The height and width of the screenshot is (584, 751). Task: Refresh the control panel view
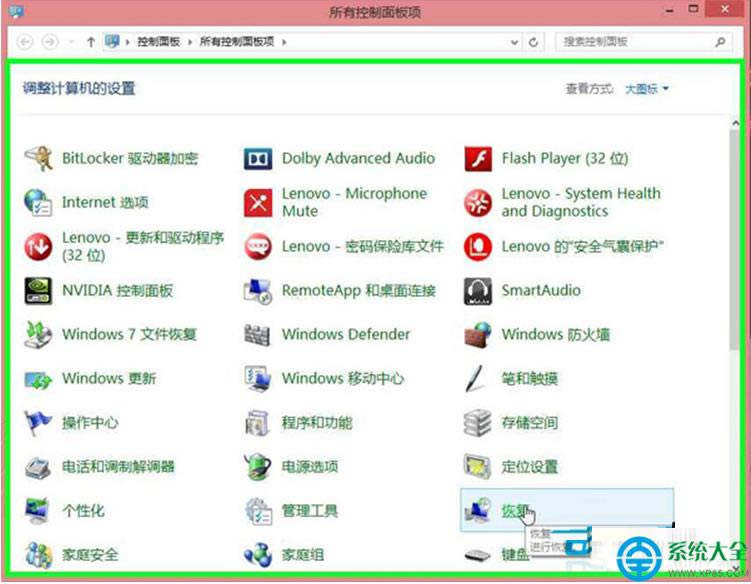pyautogui.click(x=533, y=42)
